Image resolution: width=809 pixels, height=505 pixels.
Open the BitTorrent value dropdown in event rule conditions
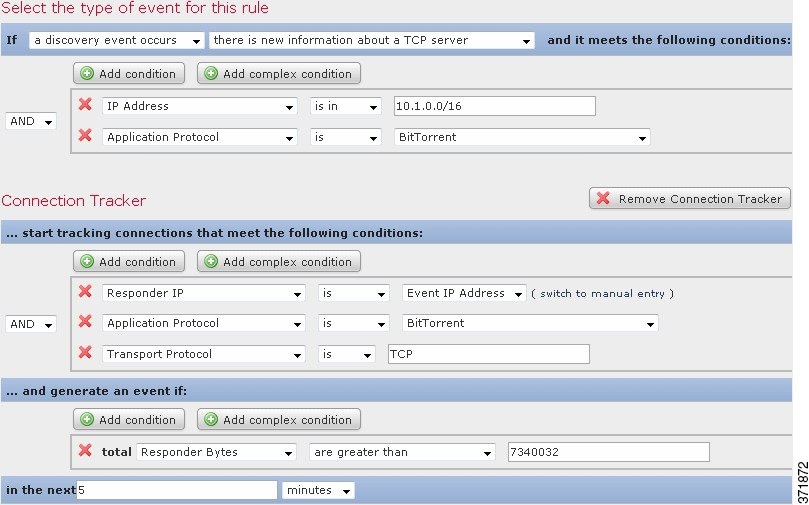[522, 137]
